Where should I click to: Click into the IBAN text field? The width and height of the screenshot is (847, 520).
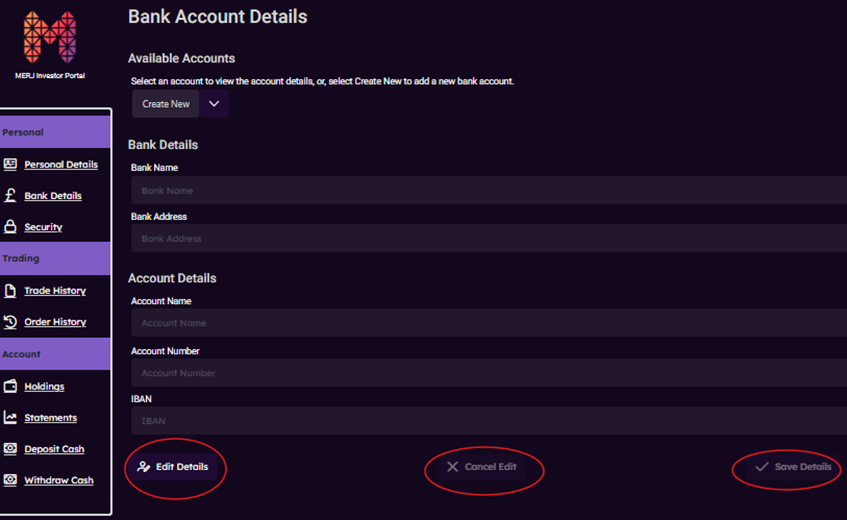coord(488,421)
